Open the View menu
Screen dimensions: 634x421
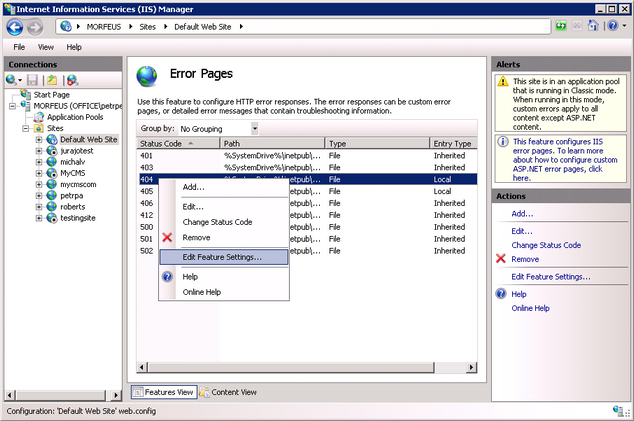46,47
